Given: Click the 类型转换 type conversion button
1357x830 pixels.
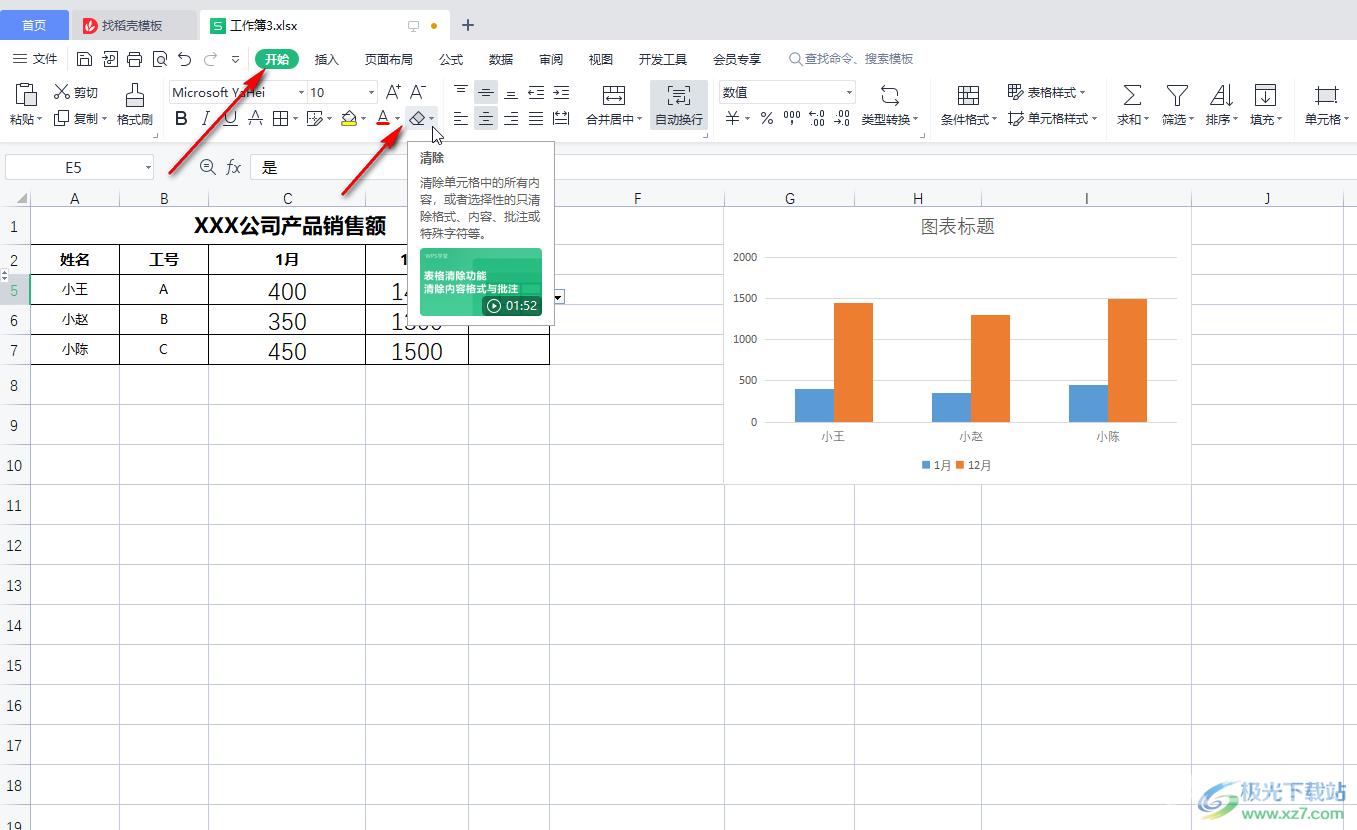Looking at the screenshot, I should pyautogui.click(x=890, y=105).
